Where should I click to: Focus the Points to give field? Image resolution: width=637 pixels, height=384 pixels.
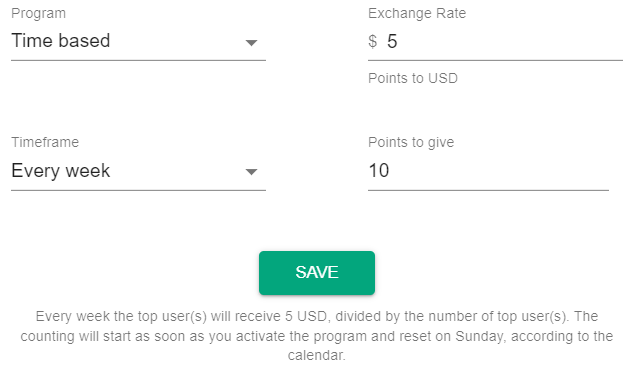(x=488, y=171)
